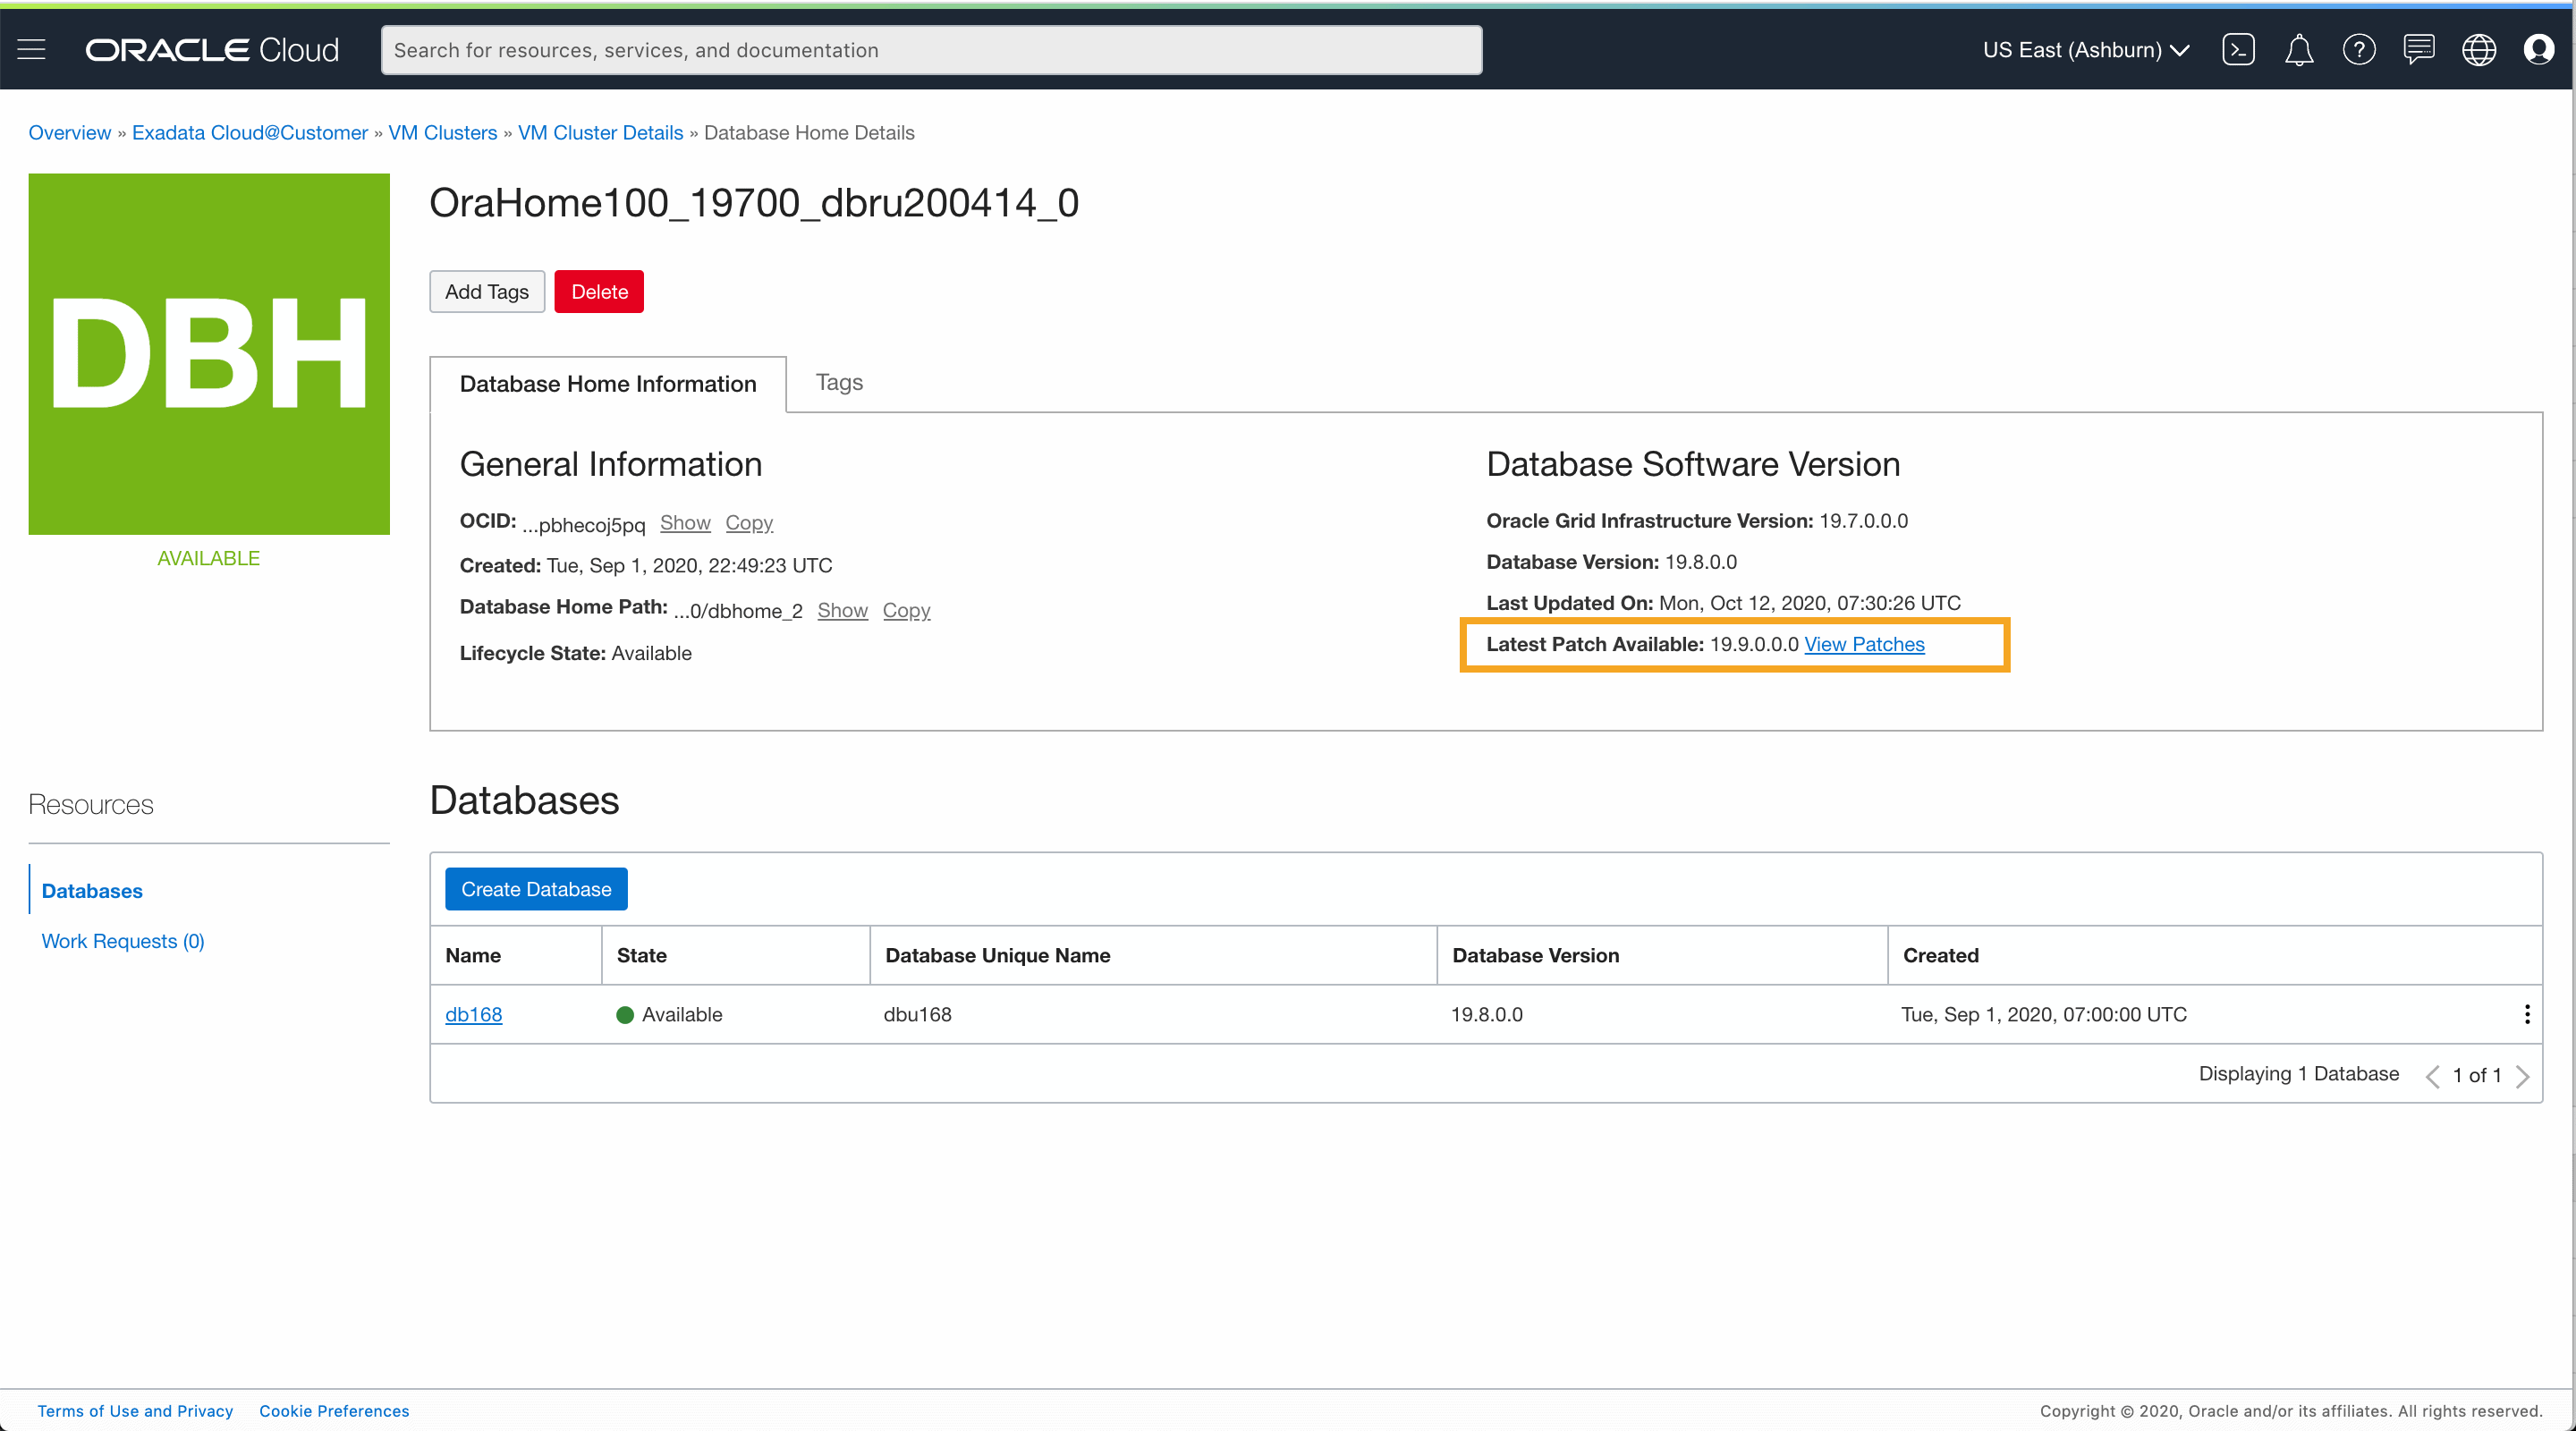Open the notifications bell
2576x1431 pixels.
coord(2300,49)
